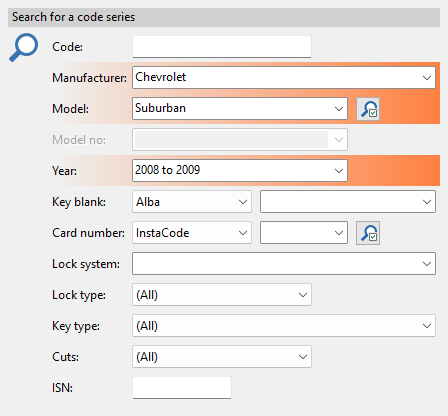Viewport: 448px width, 416px height.
Task: Open the Lock system dropdown
Action: pyautogui.click(x=284, y=264)
